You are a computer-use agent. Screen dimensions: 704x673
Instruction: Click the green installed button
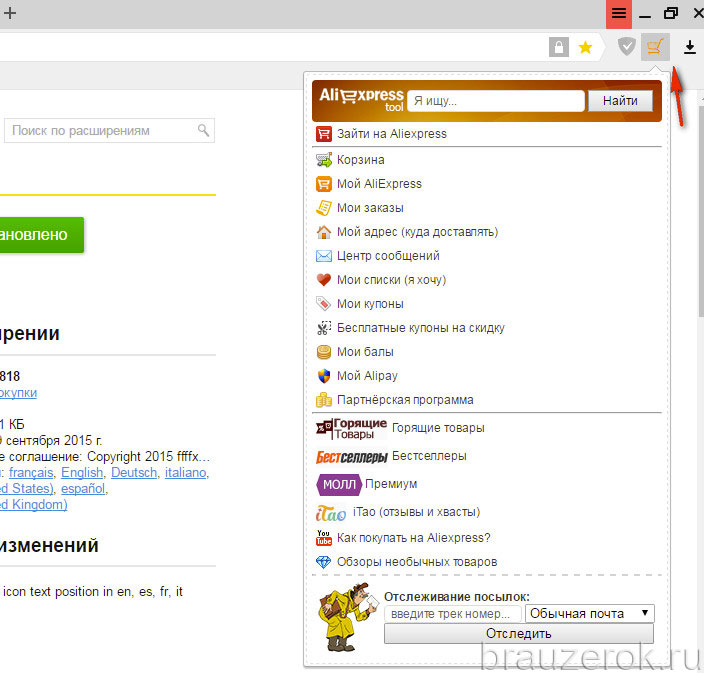pos(42,235)
